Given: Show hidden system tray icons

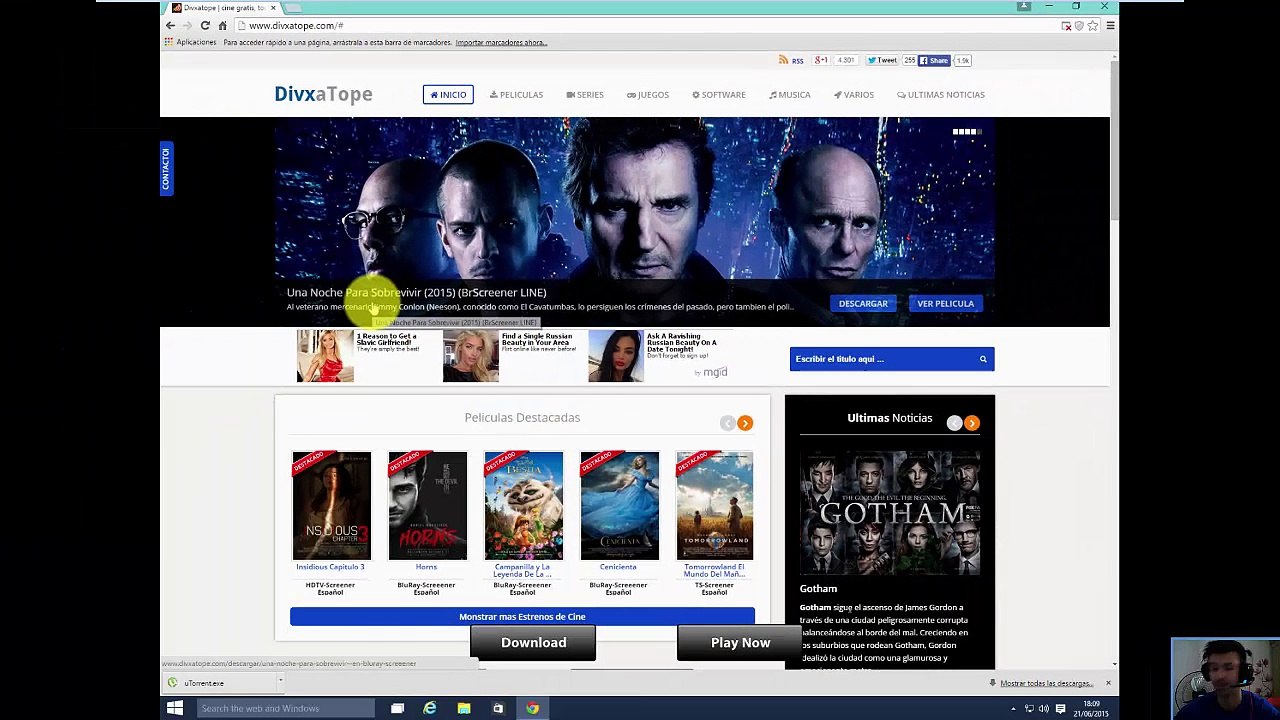Looking at the screenshot, I should 1013,709.
